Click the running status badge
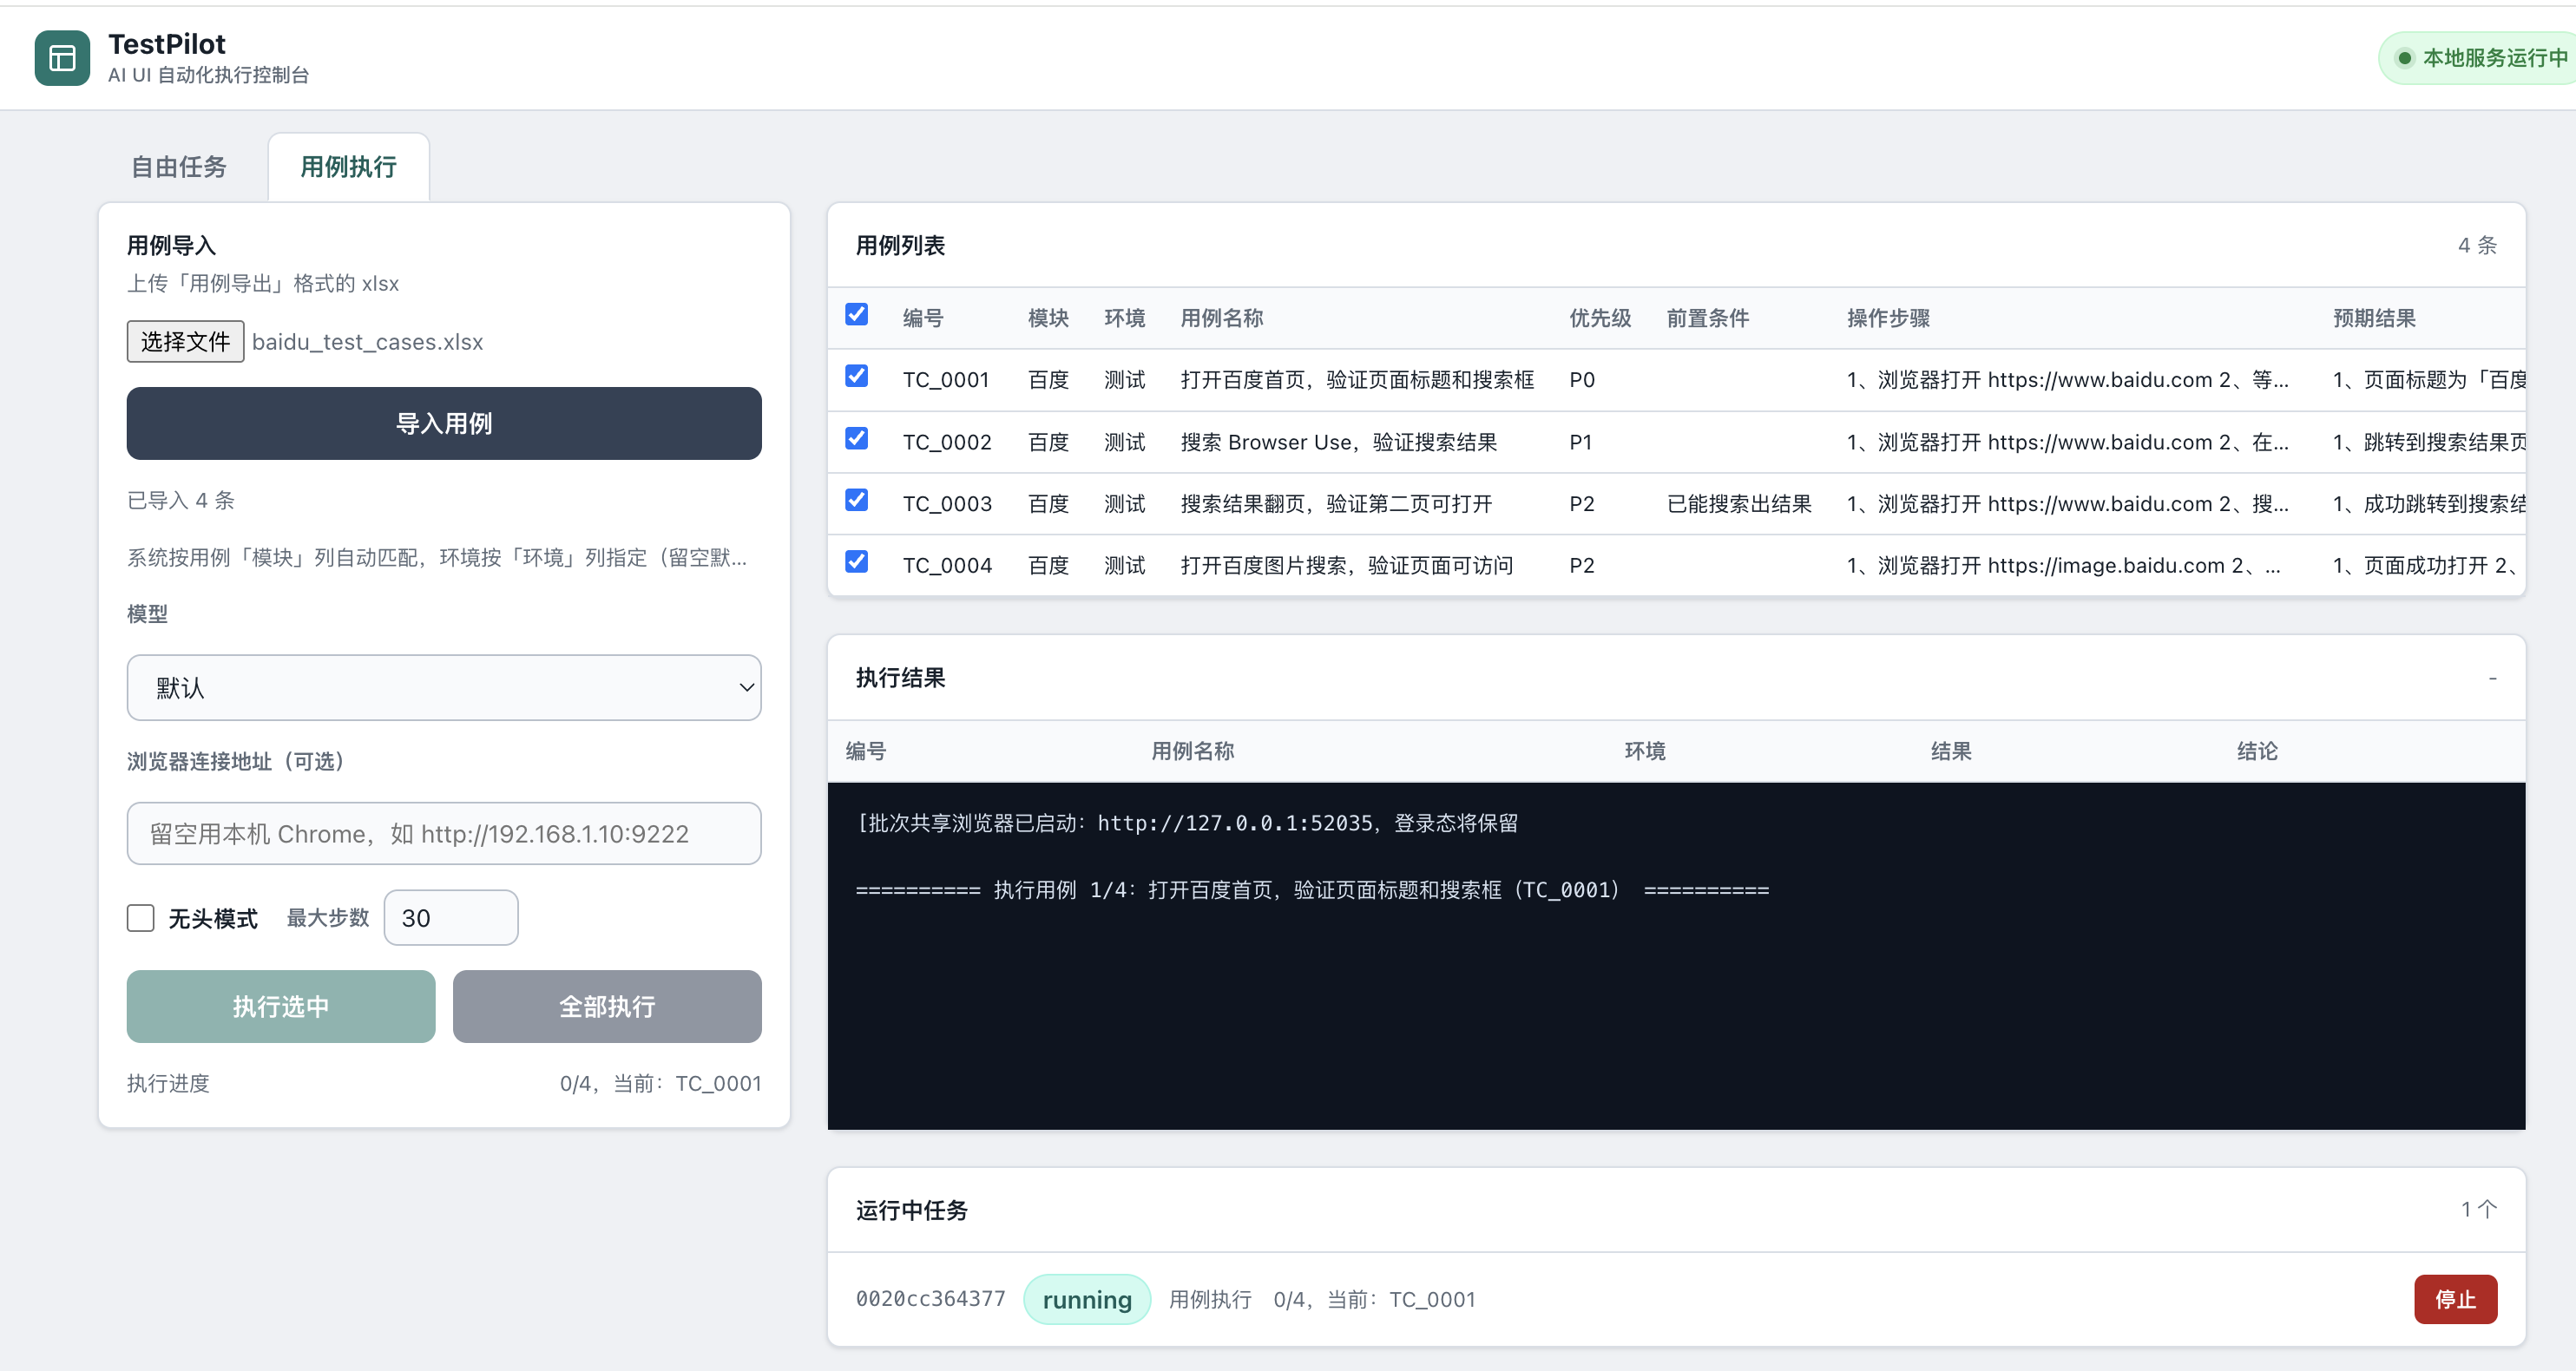The height and width of the screenshot is (1371, 2576). pos(1087,1300)
